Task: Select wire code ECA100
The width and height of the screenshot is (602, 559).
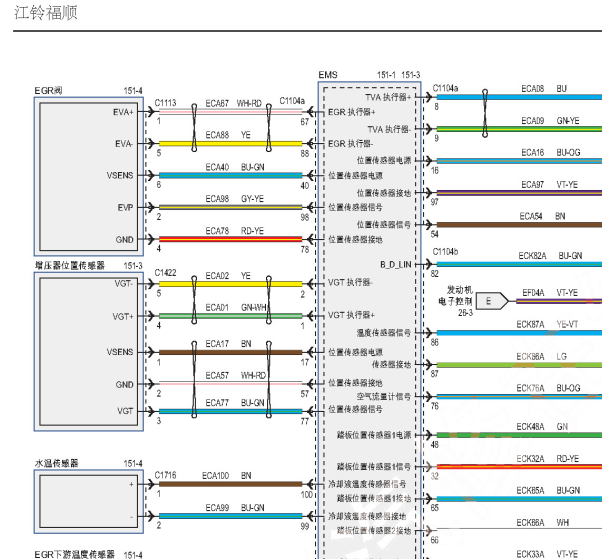Action: pyautogui.click(x=215, y=476)
